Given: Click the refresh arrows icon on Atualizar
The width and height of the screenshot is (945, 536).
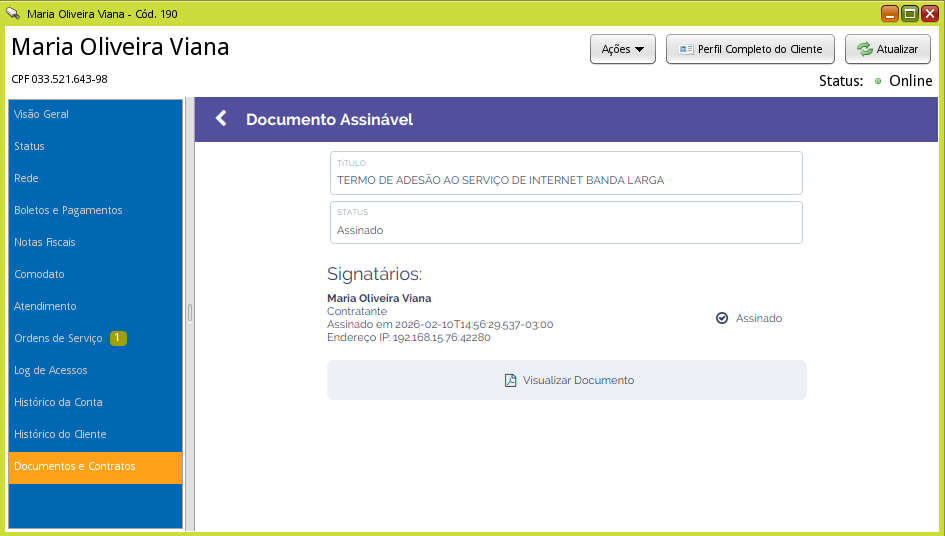Looking at the screenshot, I should pos(865,49).
